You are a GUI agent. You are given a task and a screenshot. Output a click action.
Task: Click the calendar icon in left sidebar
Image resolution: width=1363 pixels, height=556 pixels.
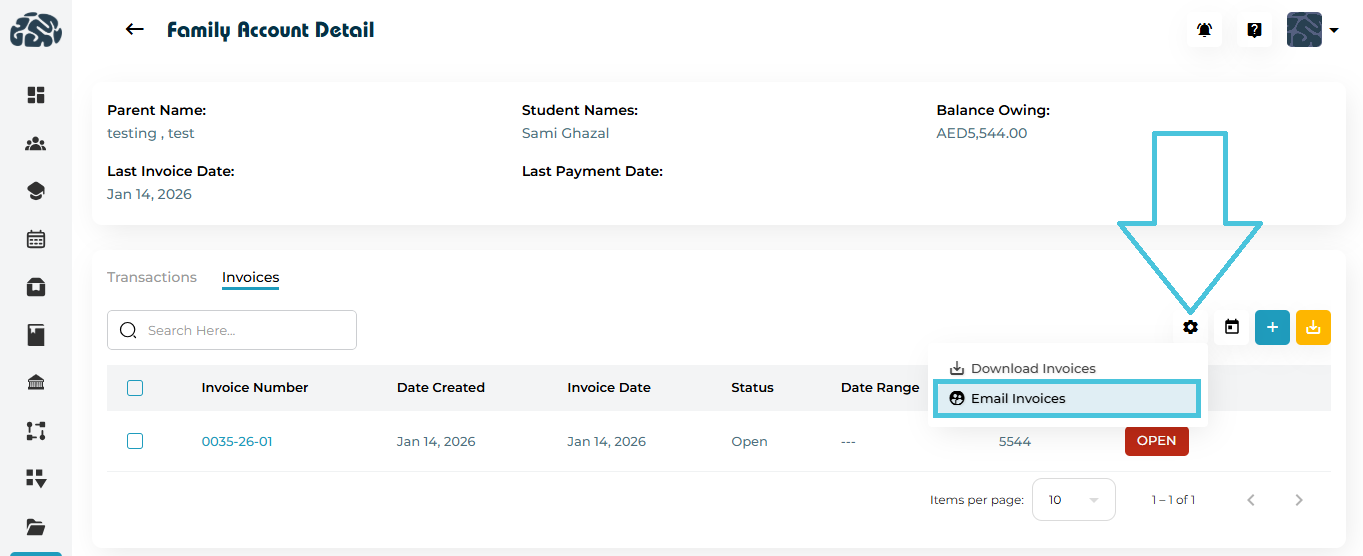coord(36,239)
